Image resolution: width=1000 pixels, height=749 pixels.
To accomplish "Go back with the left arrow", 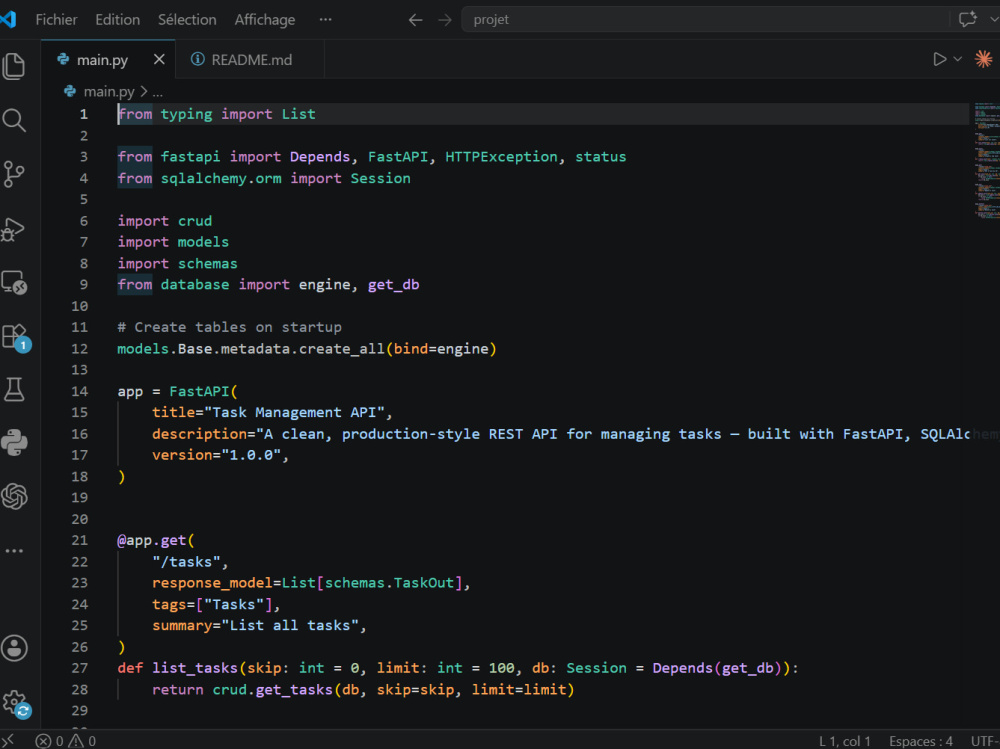I will [x=415, y=20].
